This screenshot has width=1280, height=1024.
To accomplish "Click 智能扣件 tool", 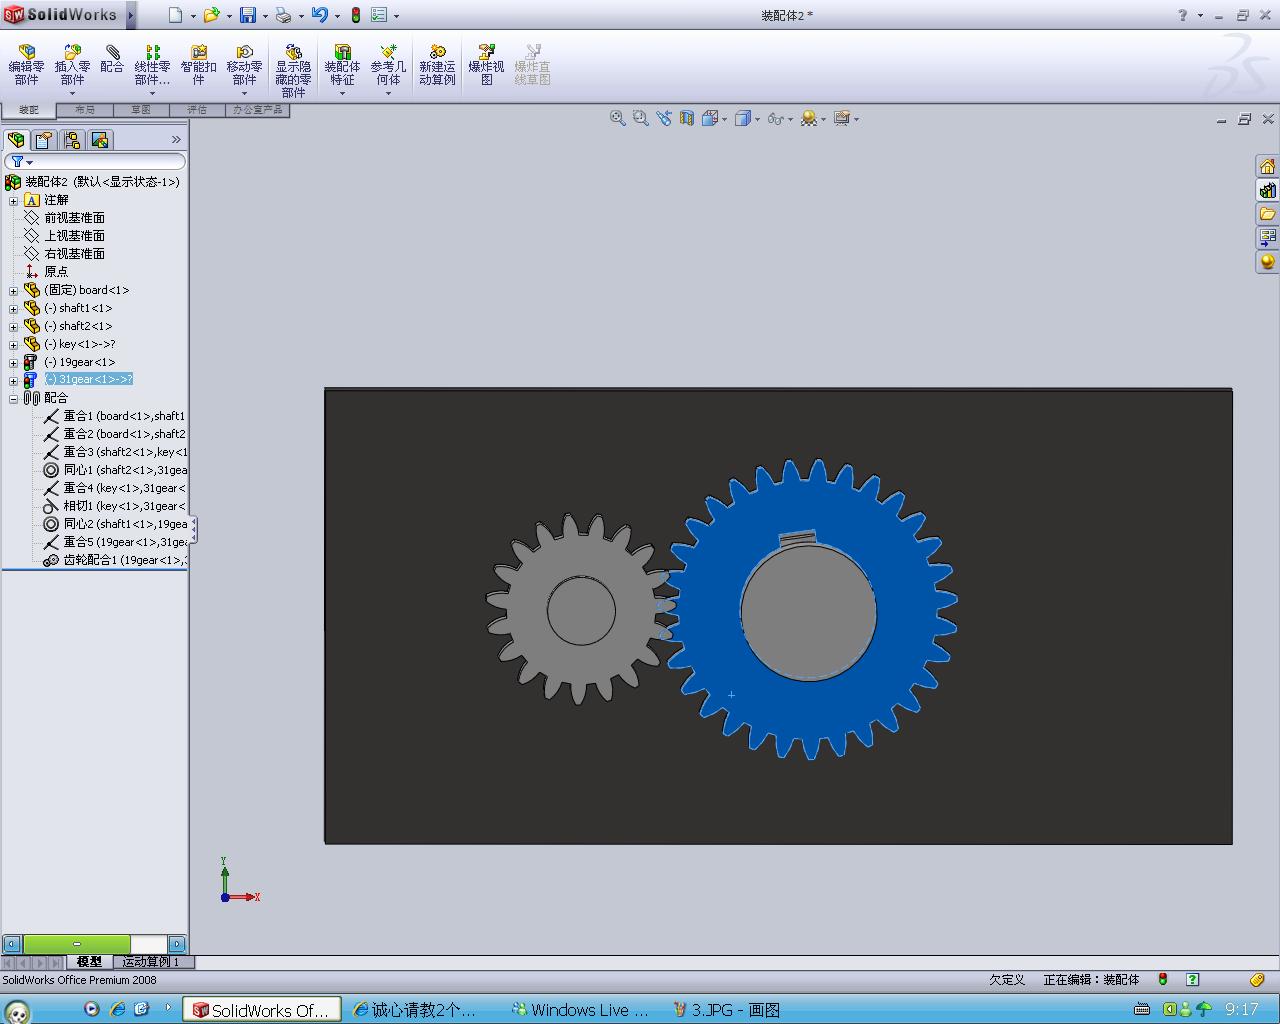I will [x=198, y=65].
